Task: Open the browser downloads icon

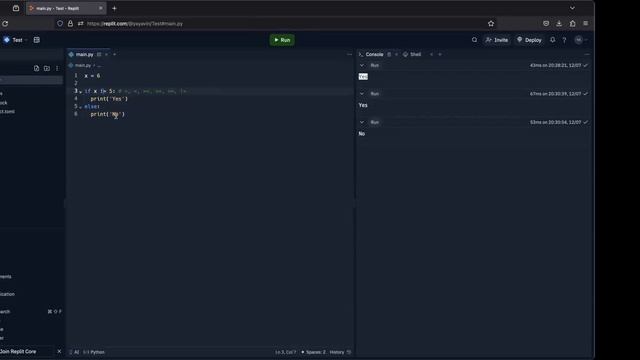Action: 559,24
